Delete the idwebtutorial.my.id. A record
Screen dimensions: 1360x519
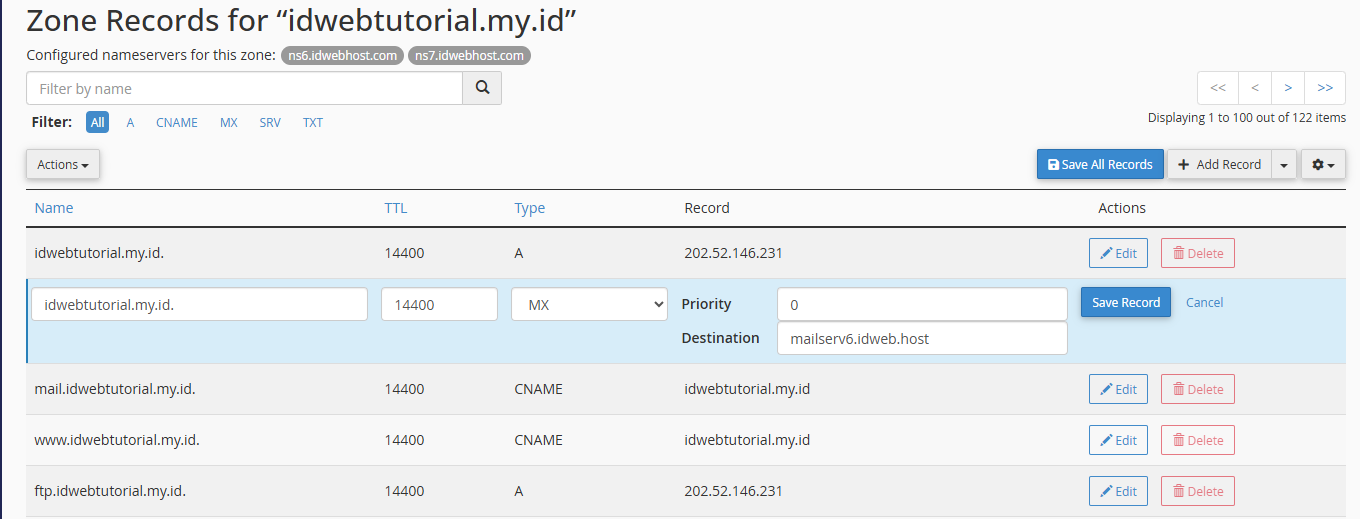pyautogui.click(x=1198, y=253)
